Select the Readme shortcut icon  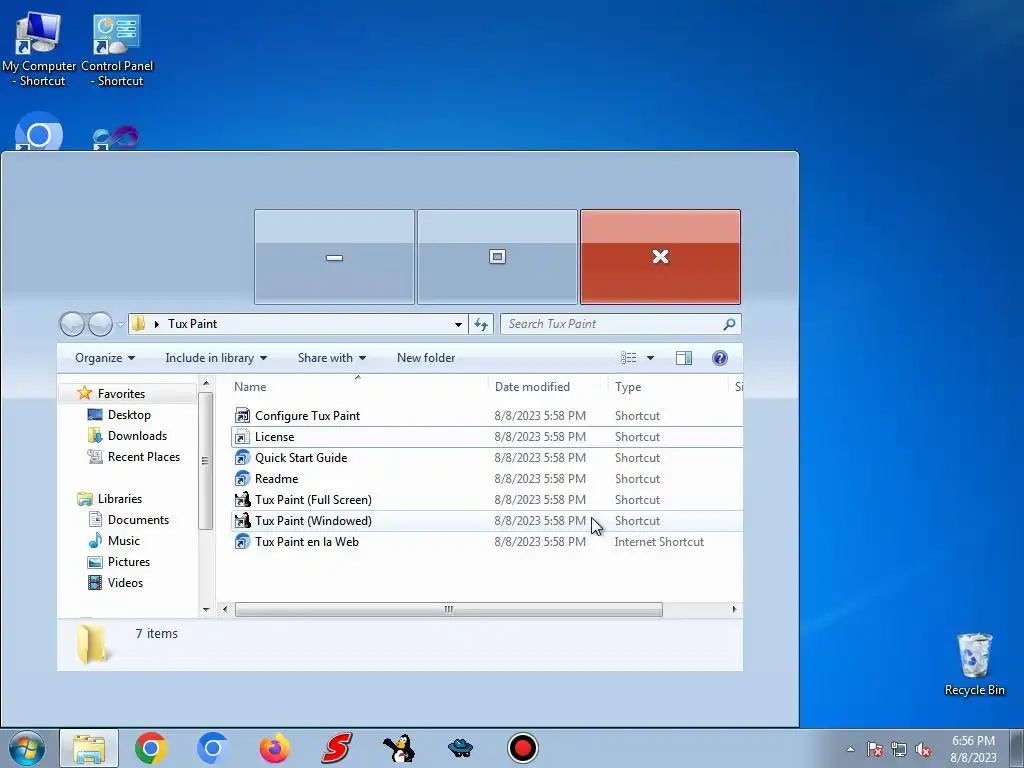pos(242,479)
